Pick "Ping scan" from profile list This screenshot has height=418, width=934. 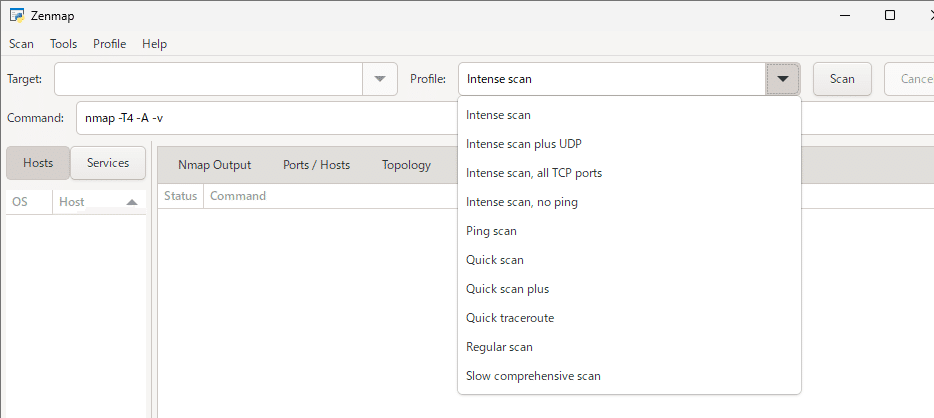pyautogui.click(x=491, y=231)
